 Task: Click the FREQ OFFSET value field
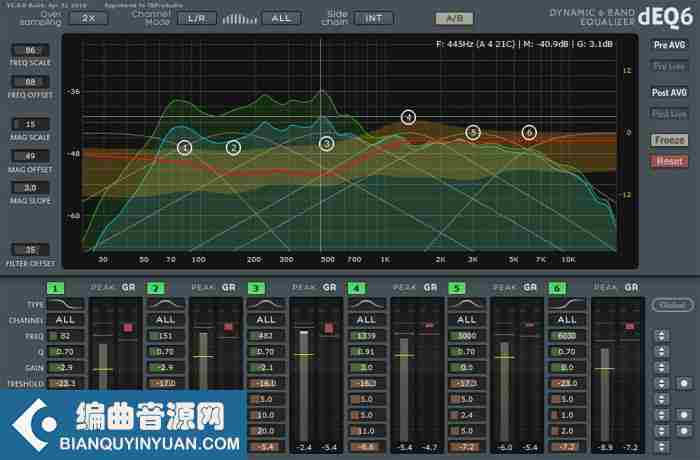point(30,82)
